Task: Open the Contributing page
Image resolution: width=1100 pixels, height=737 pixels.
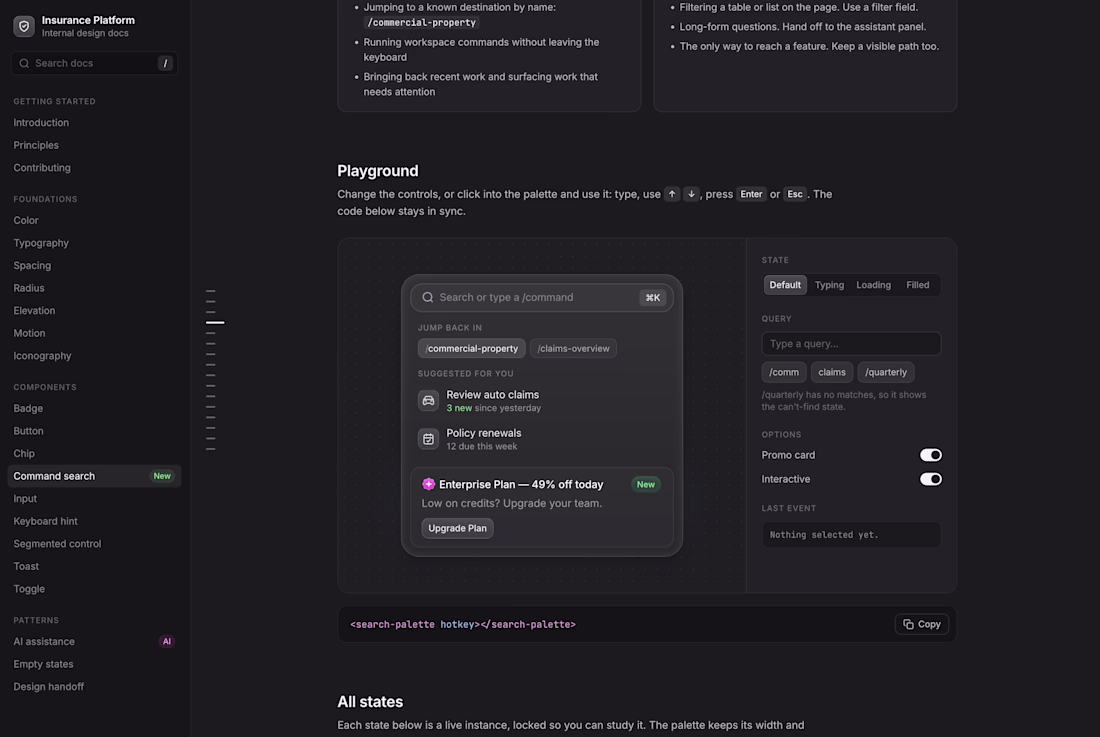Action: (x=42, y=168)
